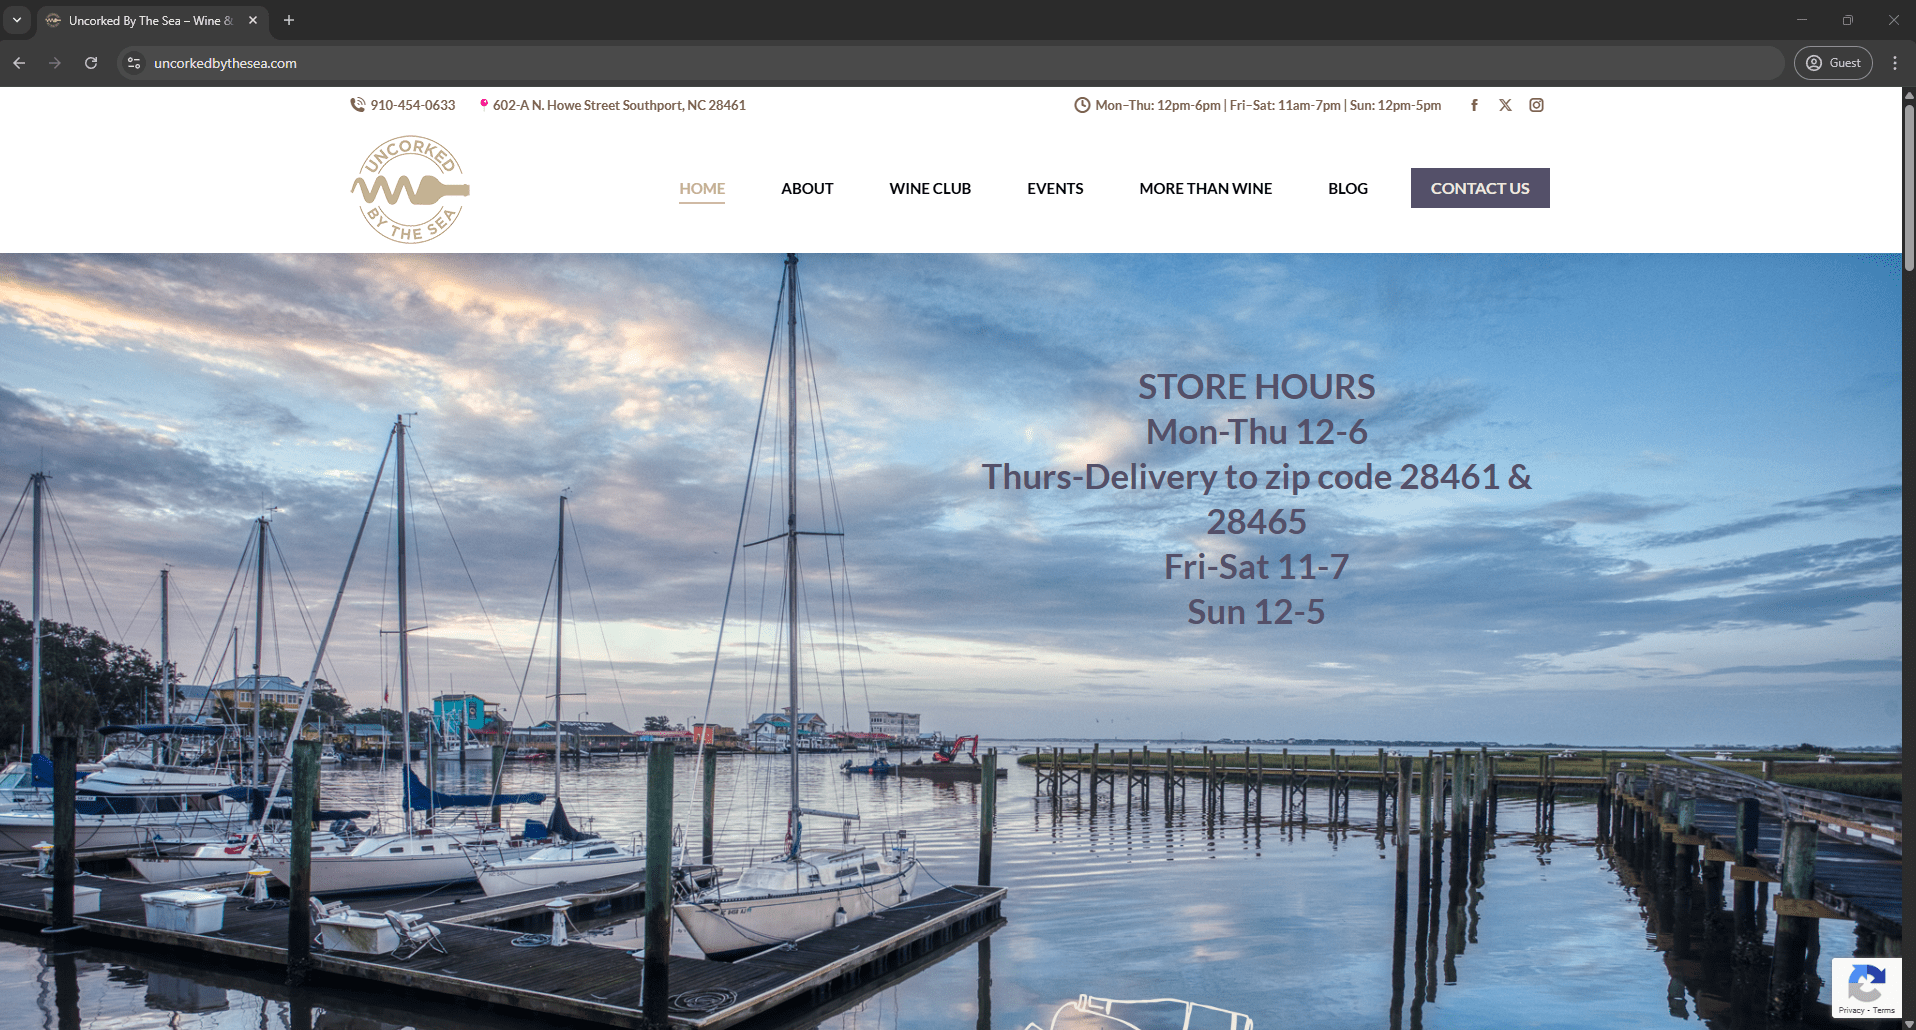Click the Fri-Sat 11-7 hours text
The width and height of the screenshot is (1916, 1030).
pos(1257,567)
